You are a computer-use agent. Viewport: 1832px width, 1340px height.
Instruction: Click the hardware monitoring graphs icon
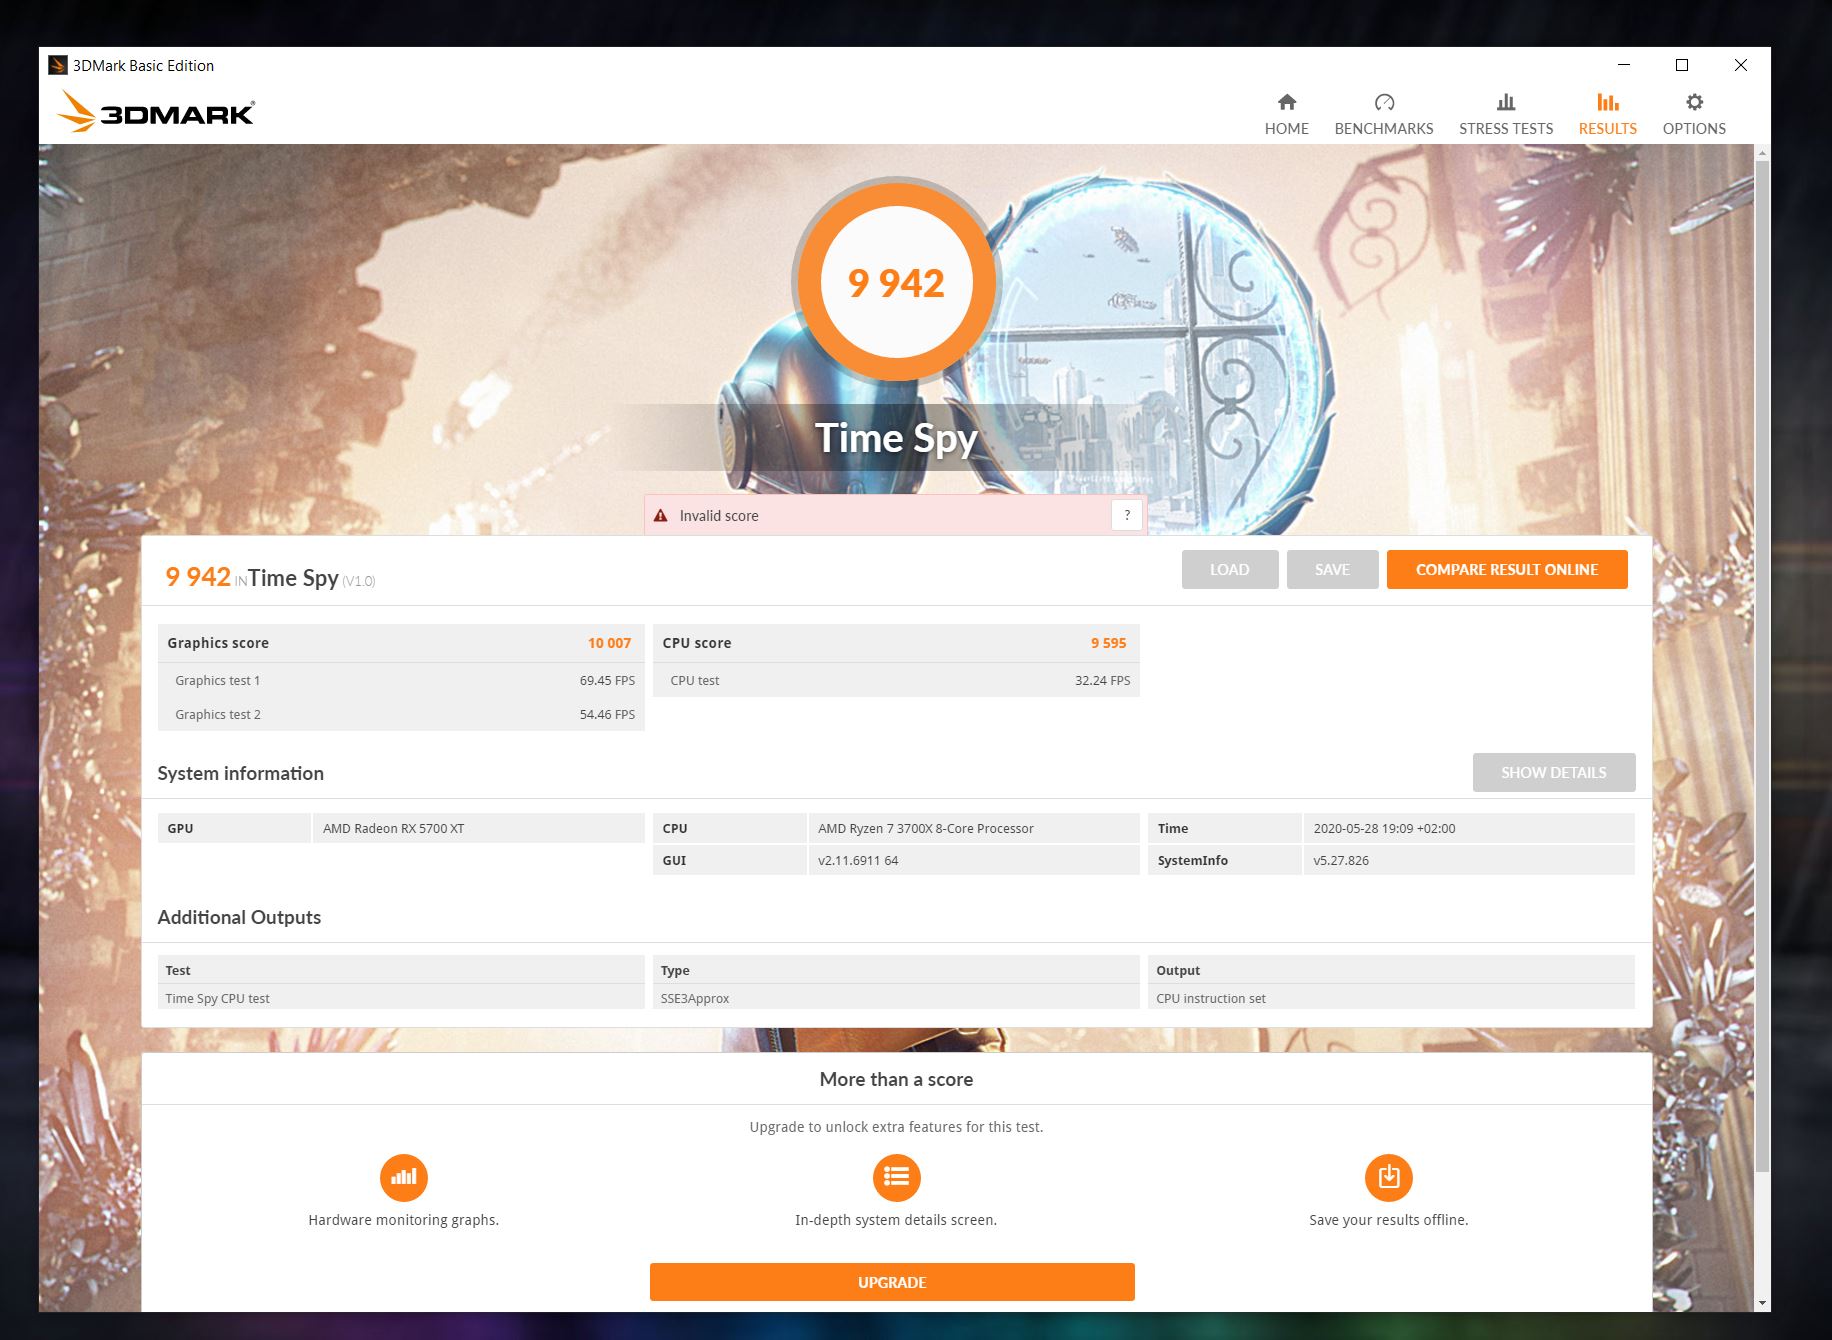coord(403,1177)
